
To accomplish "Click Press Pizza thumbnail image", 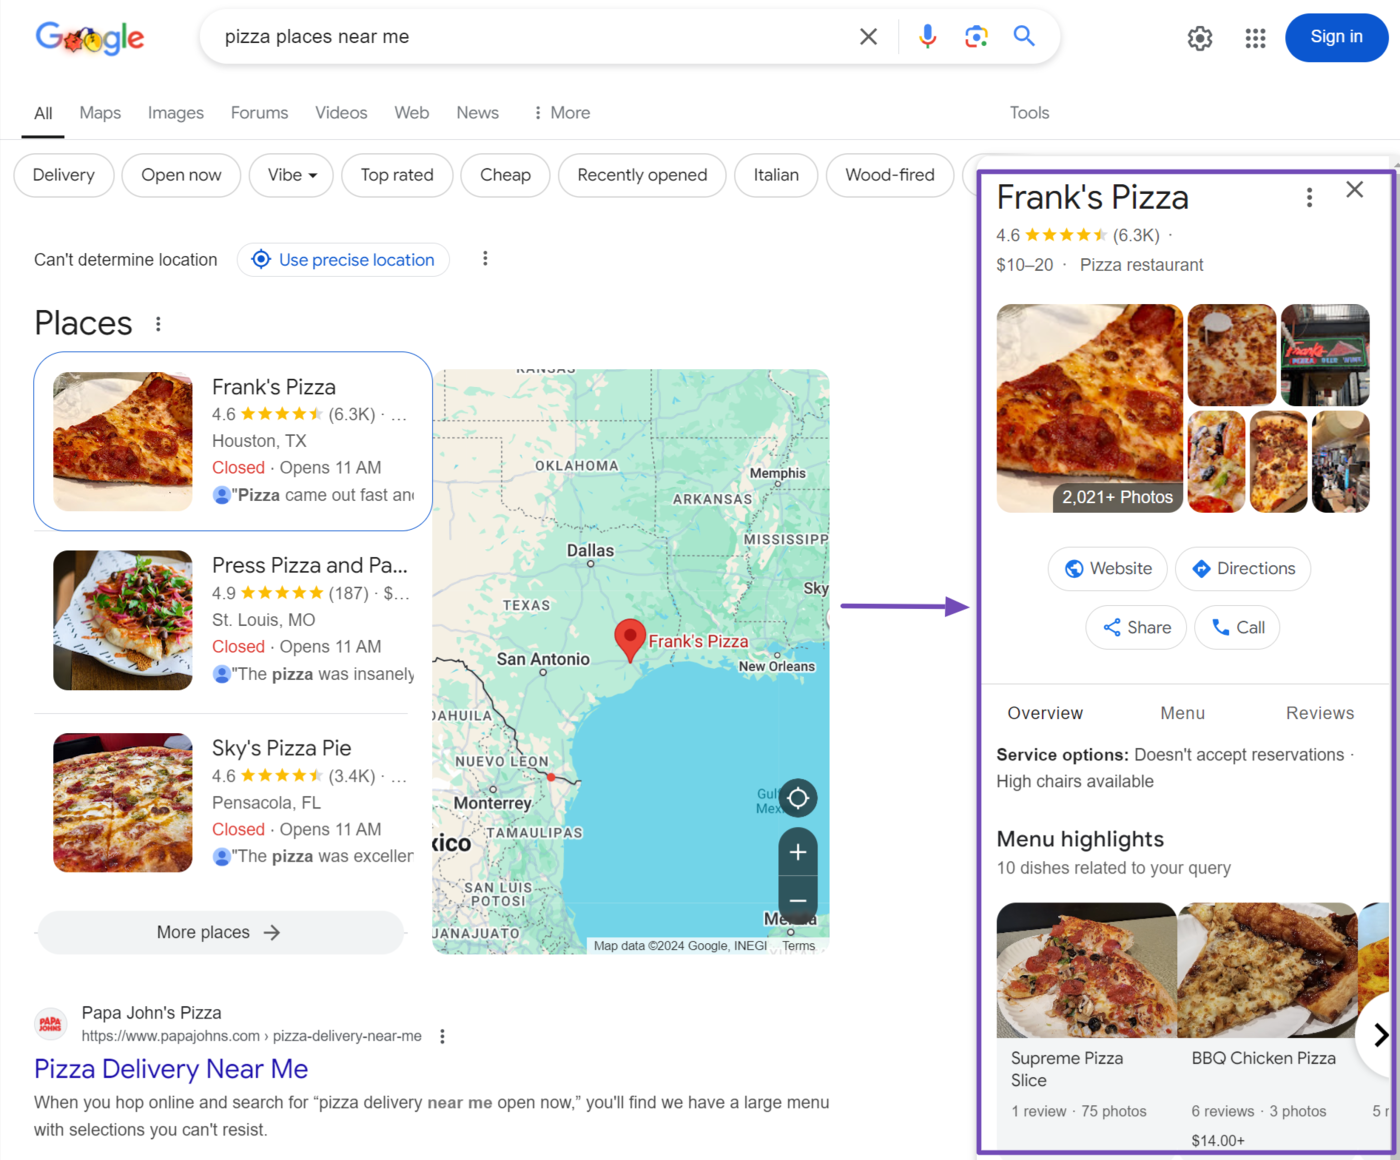I will [123, 620].
